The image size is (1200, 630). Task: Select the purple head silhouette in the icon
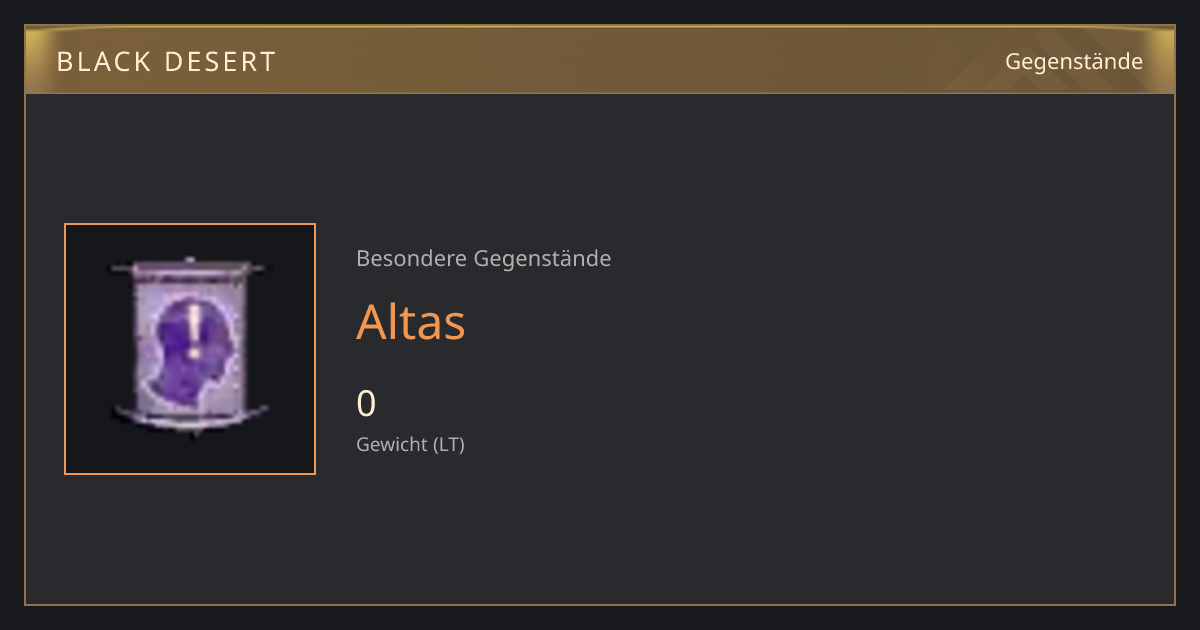(x=191, y=345)
